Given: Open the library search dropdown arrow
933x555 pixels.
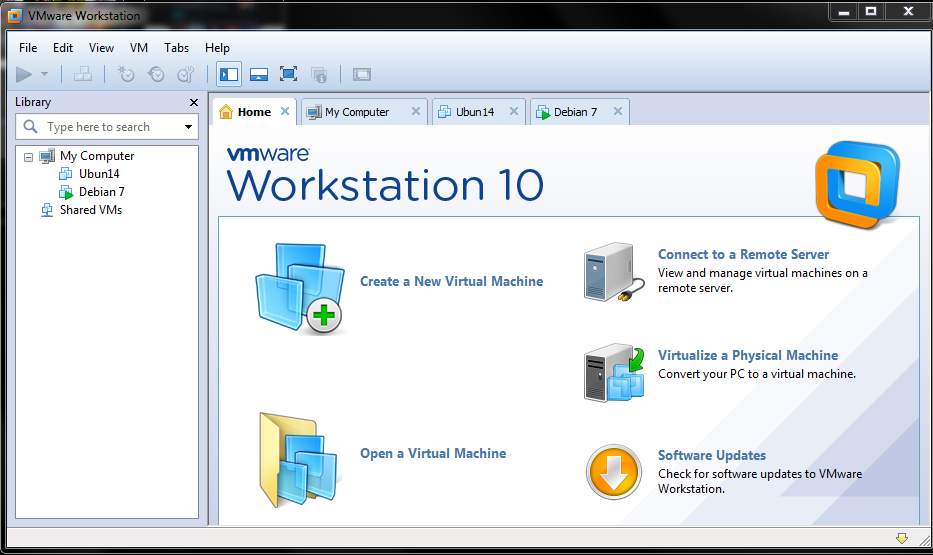Looking at the screenshot, I should [x=188, y=127].
